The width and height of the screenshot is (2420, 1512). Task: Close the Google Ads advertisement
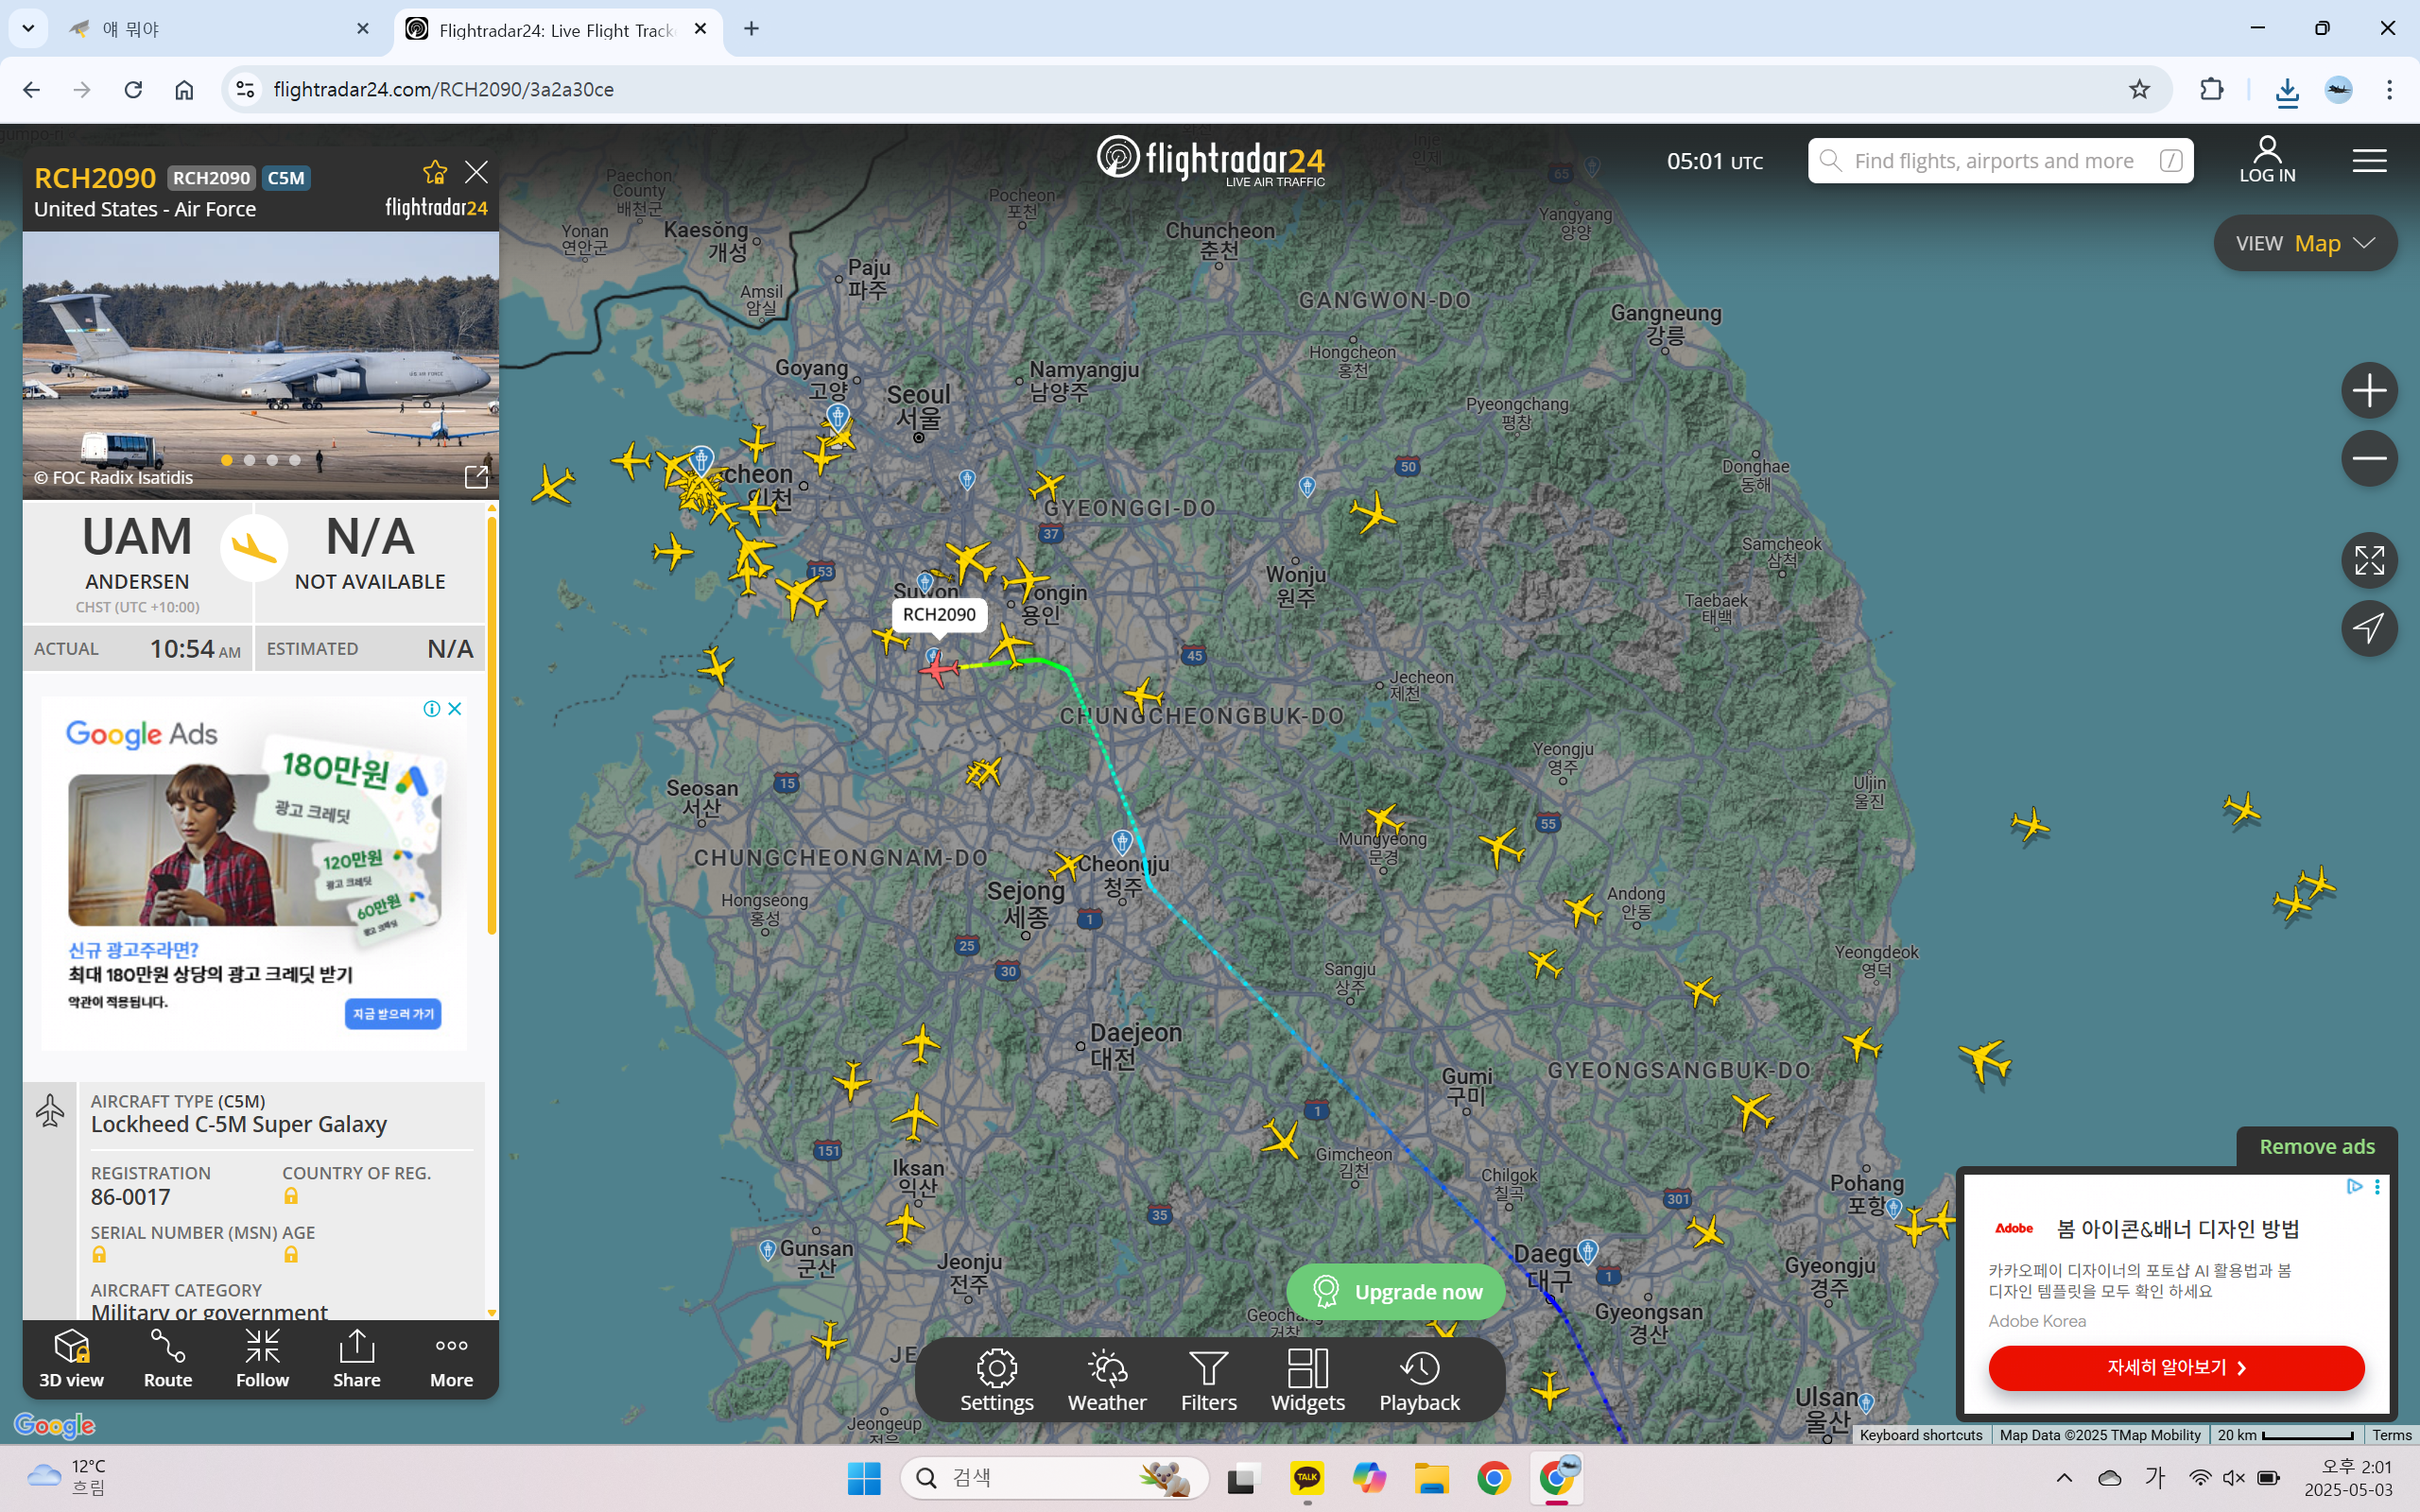pyautogui.click(x=455, y=709)
